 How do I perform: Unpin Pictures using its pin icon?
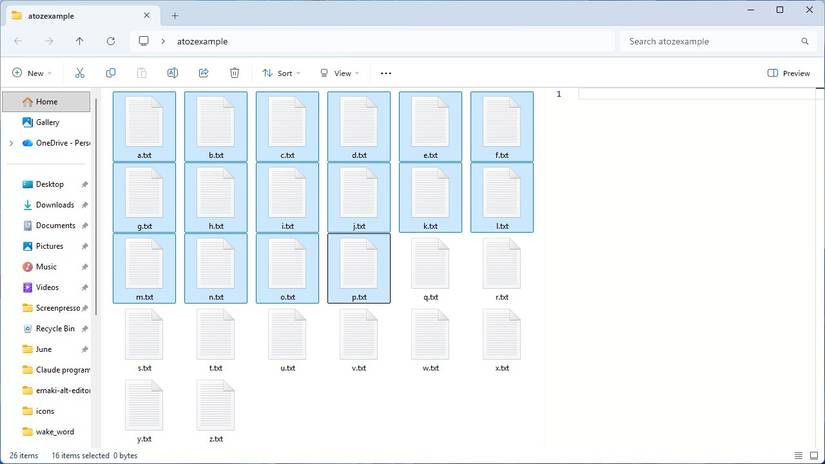[x=85, y=246]
